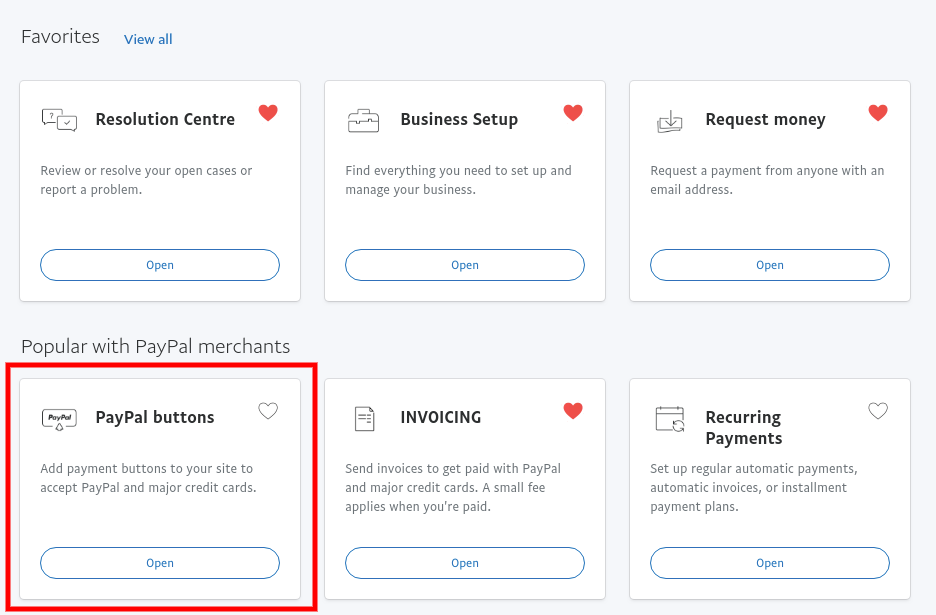936x615 pixels.
Task: Click the Resolution Centre chat icon
Action: [59, 120]
